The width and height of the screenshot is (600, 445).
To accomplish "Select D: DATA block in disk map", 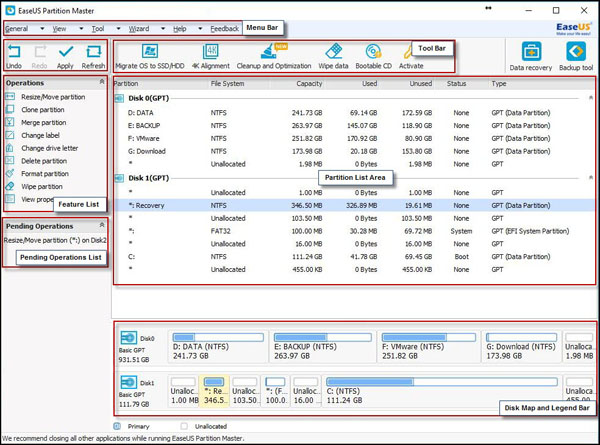I will click(x=218, y=347).
